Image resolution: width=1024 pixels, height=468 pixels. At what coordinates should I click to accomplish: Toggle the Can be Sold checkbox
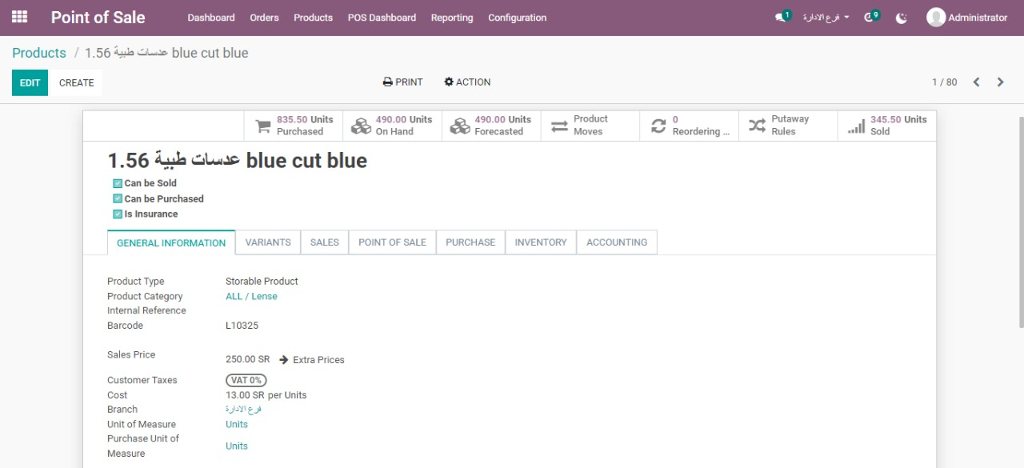click(117, 184)
